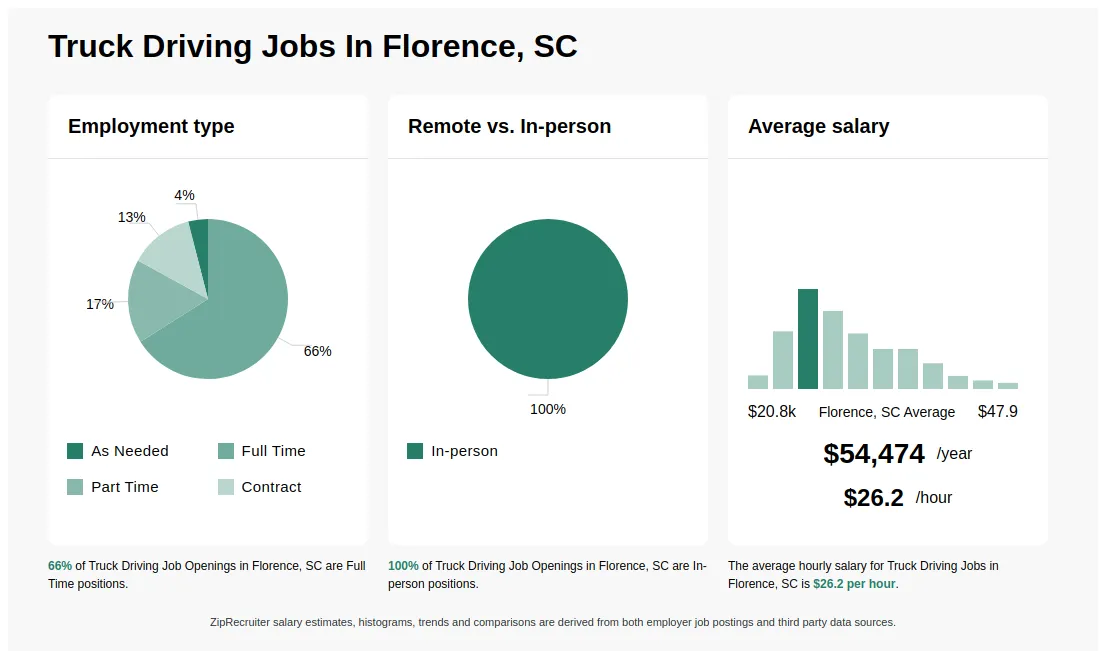
Task: Click the Truck Driving Jobs page title
Action: point(313,46)
